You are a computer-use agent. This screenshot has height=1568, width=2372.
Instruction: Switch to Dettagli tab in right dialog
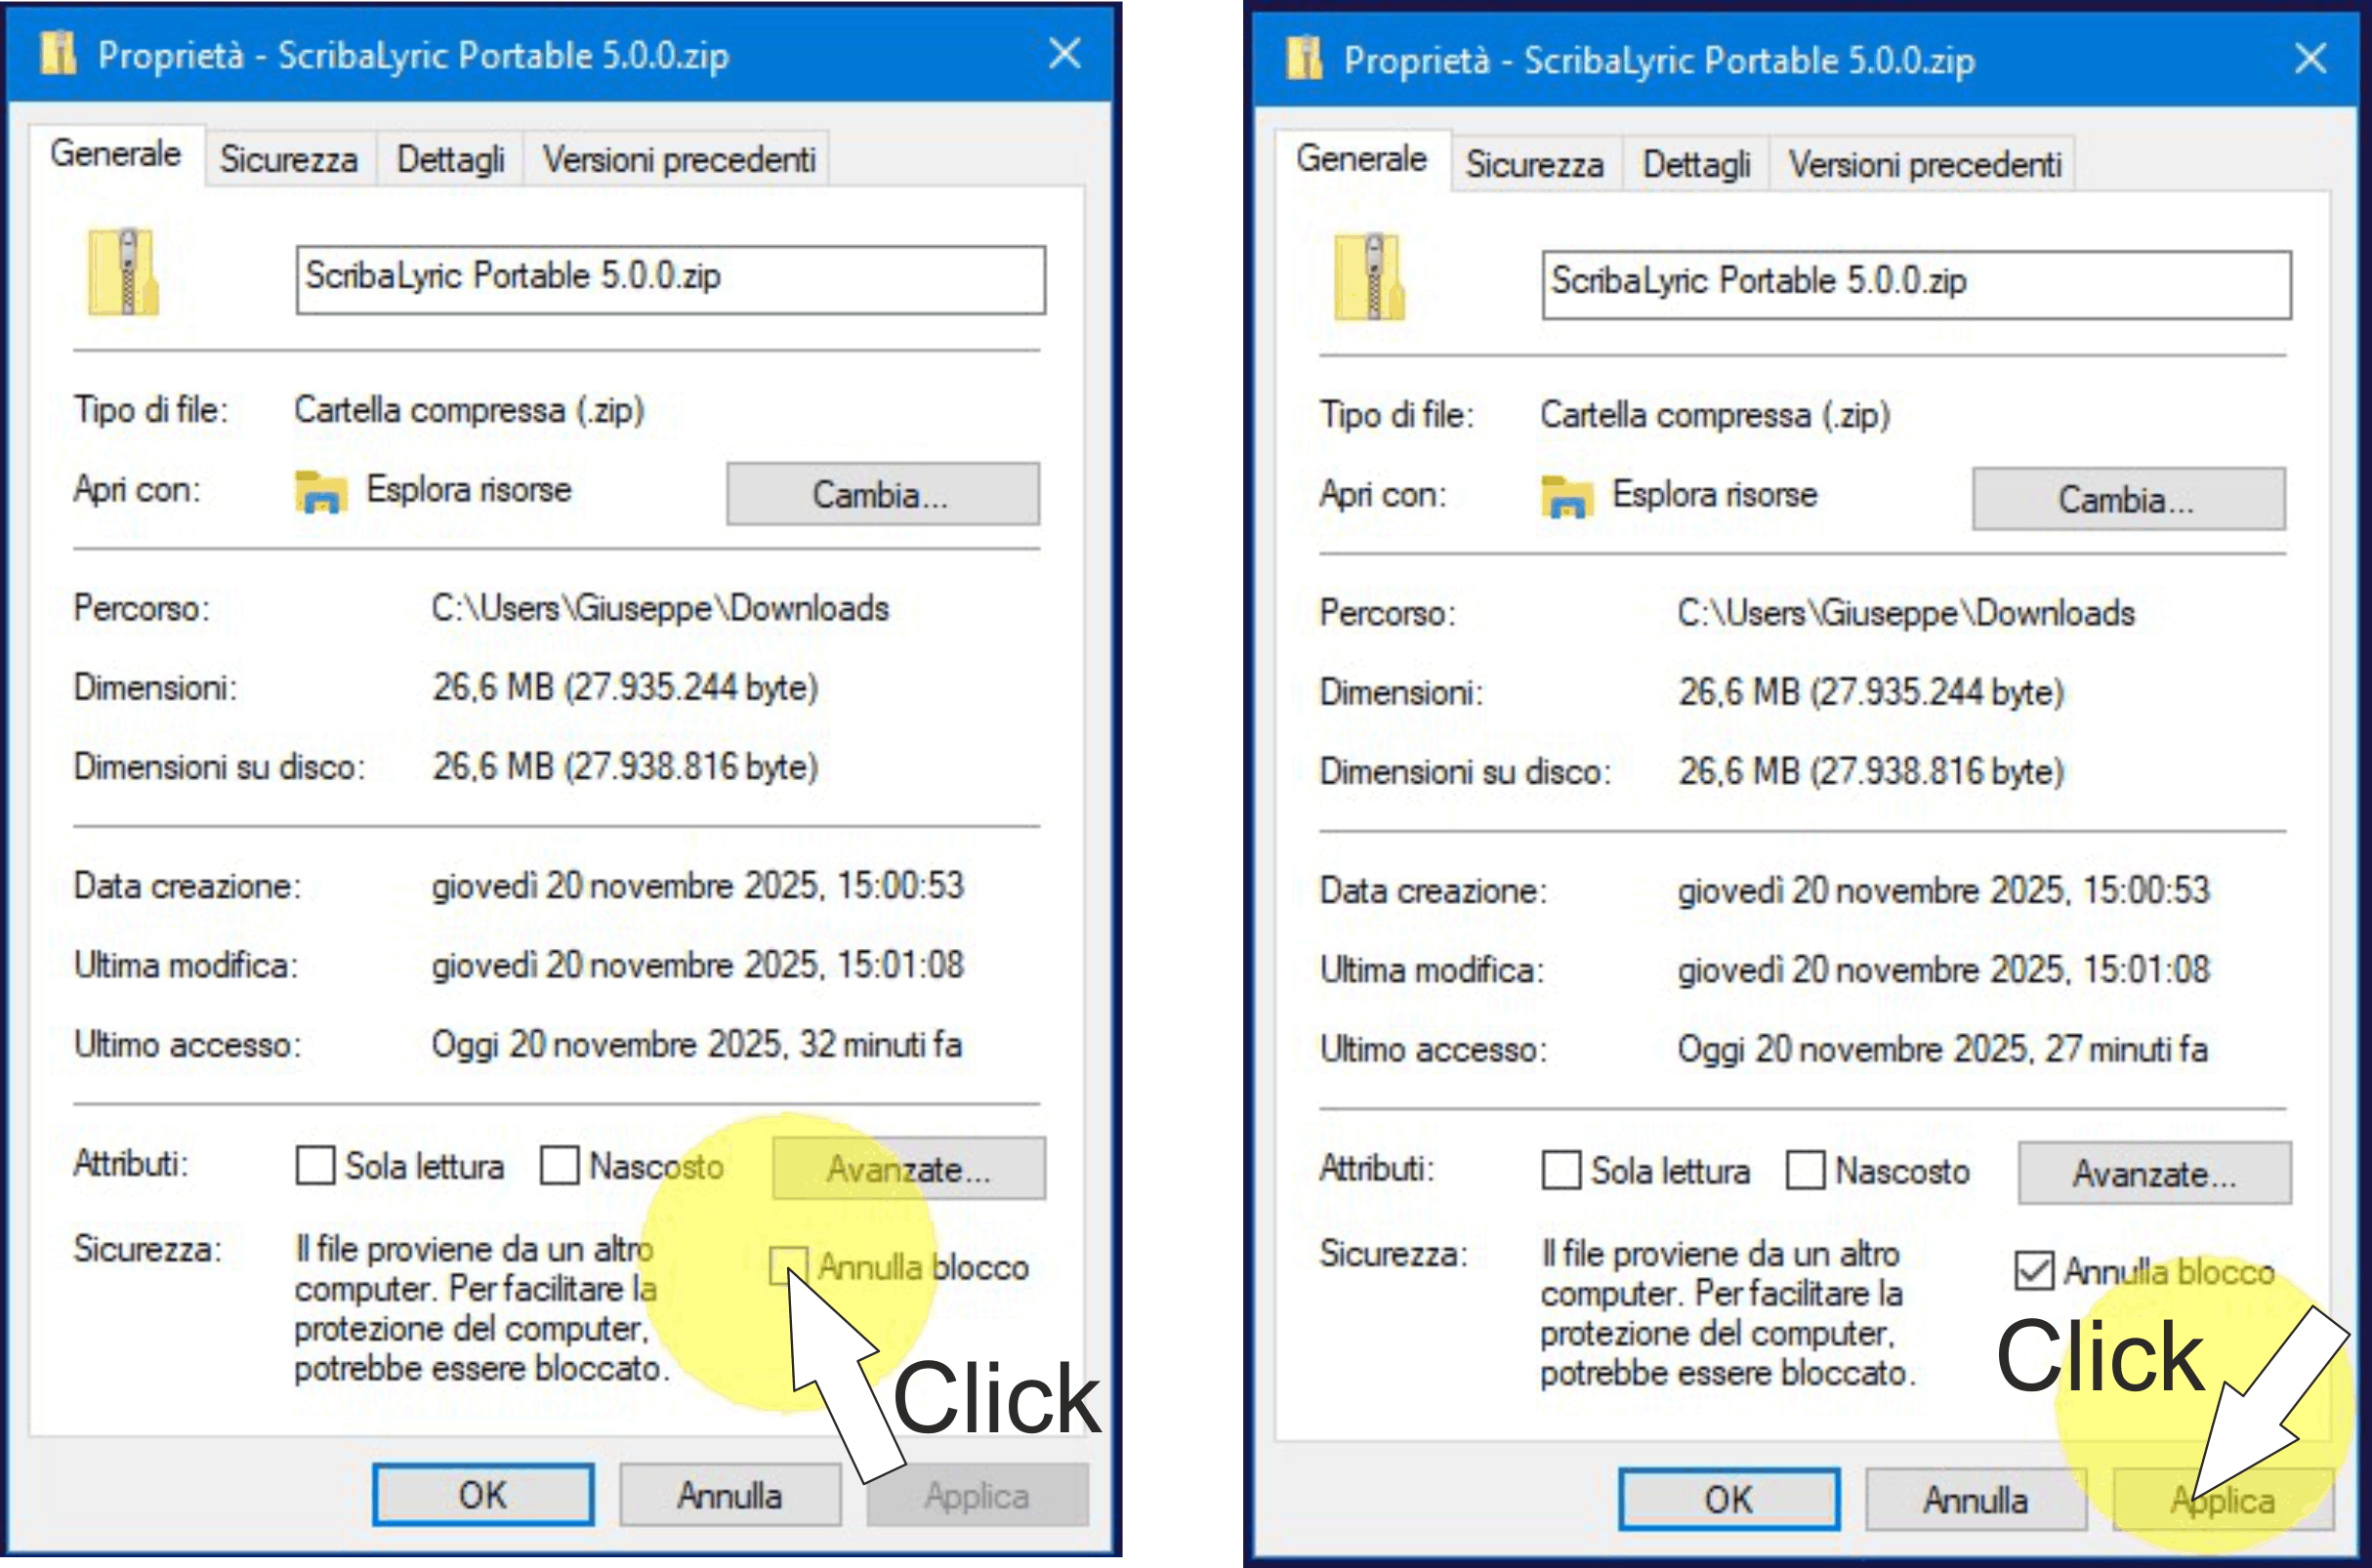pyautogui.click(x=1696, y=165)
